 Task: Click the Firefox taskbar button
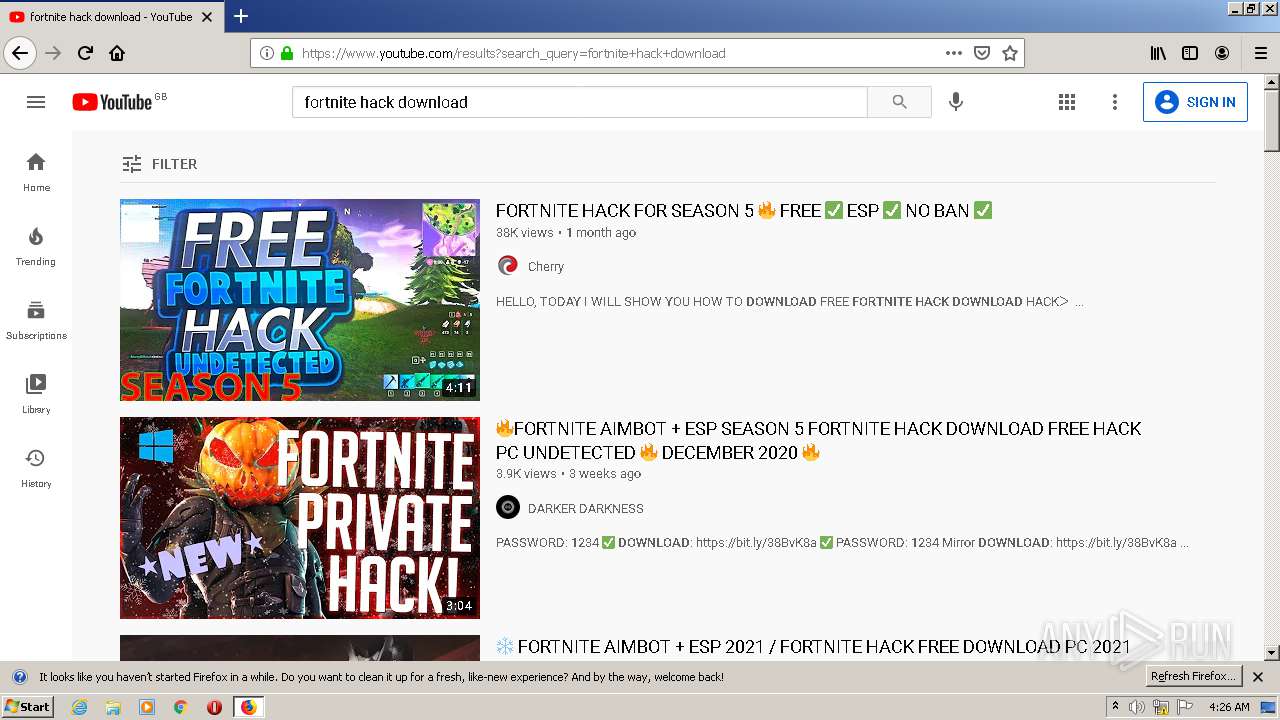tap(248, 707)
